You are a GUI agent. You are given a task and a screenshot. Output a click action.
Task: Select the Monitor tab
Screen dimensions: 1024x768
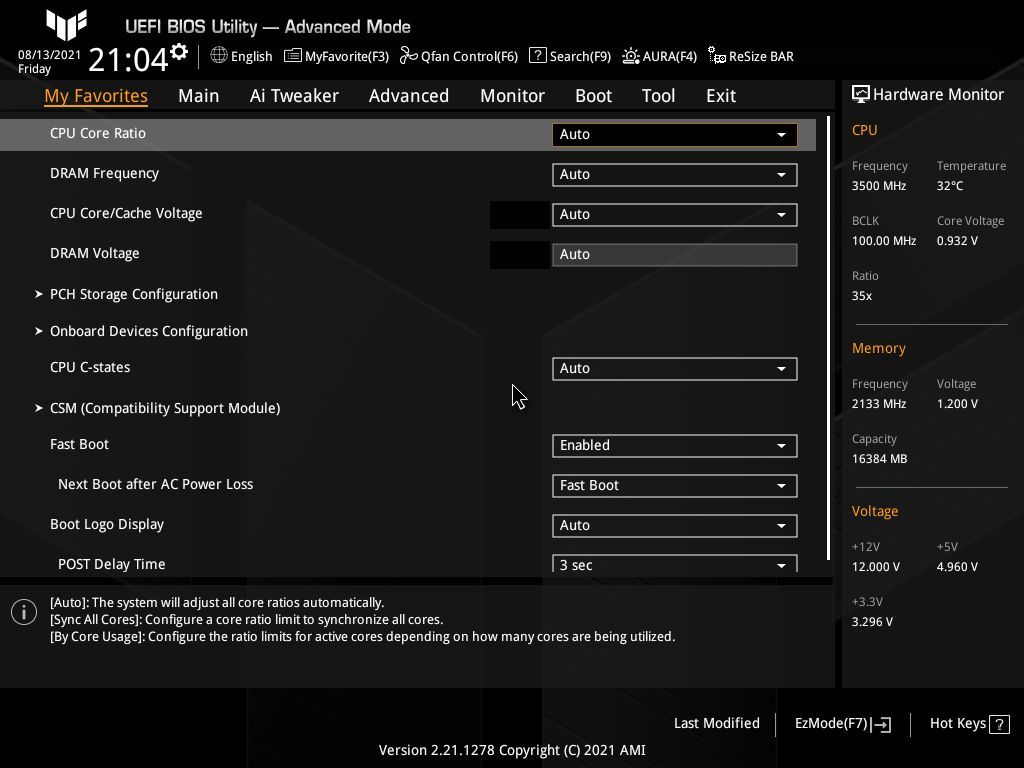pyautogui.click(x=512, y=96)
